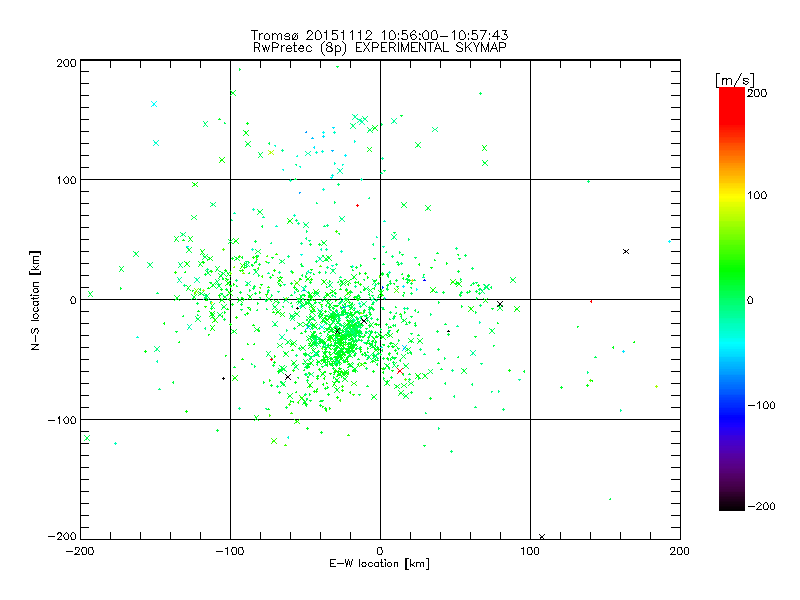The height and width of the screenshot is (600, 800).
Task: Click the subtitle "RwPretec (8p) EXPERIMENTAL SKYMAP"
Action: pyautogui.click(x=380, y=47)
